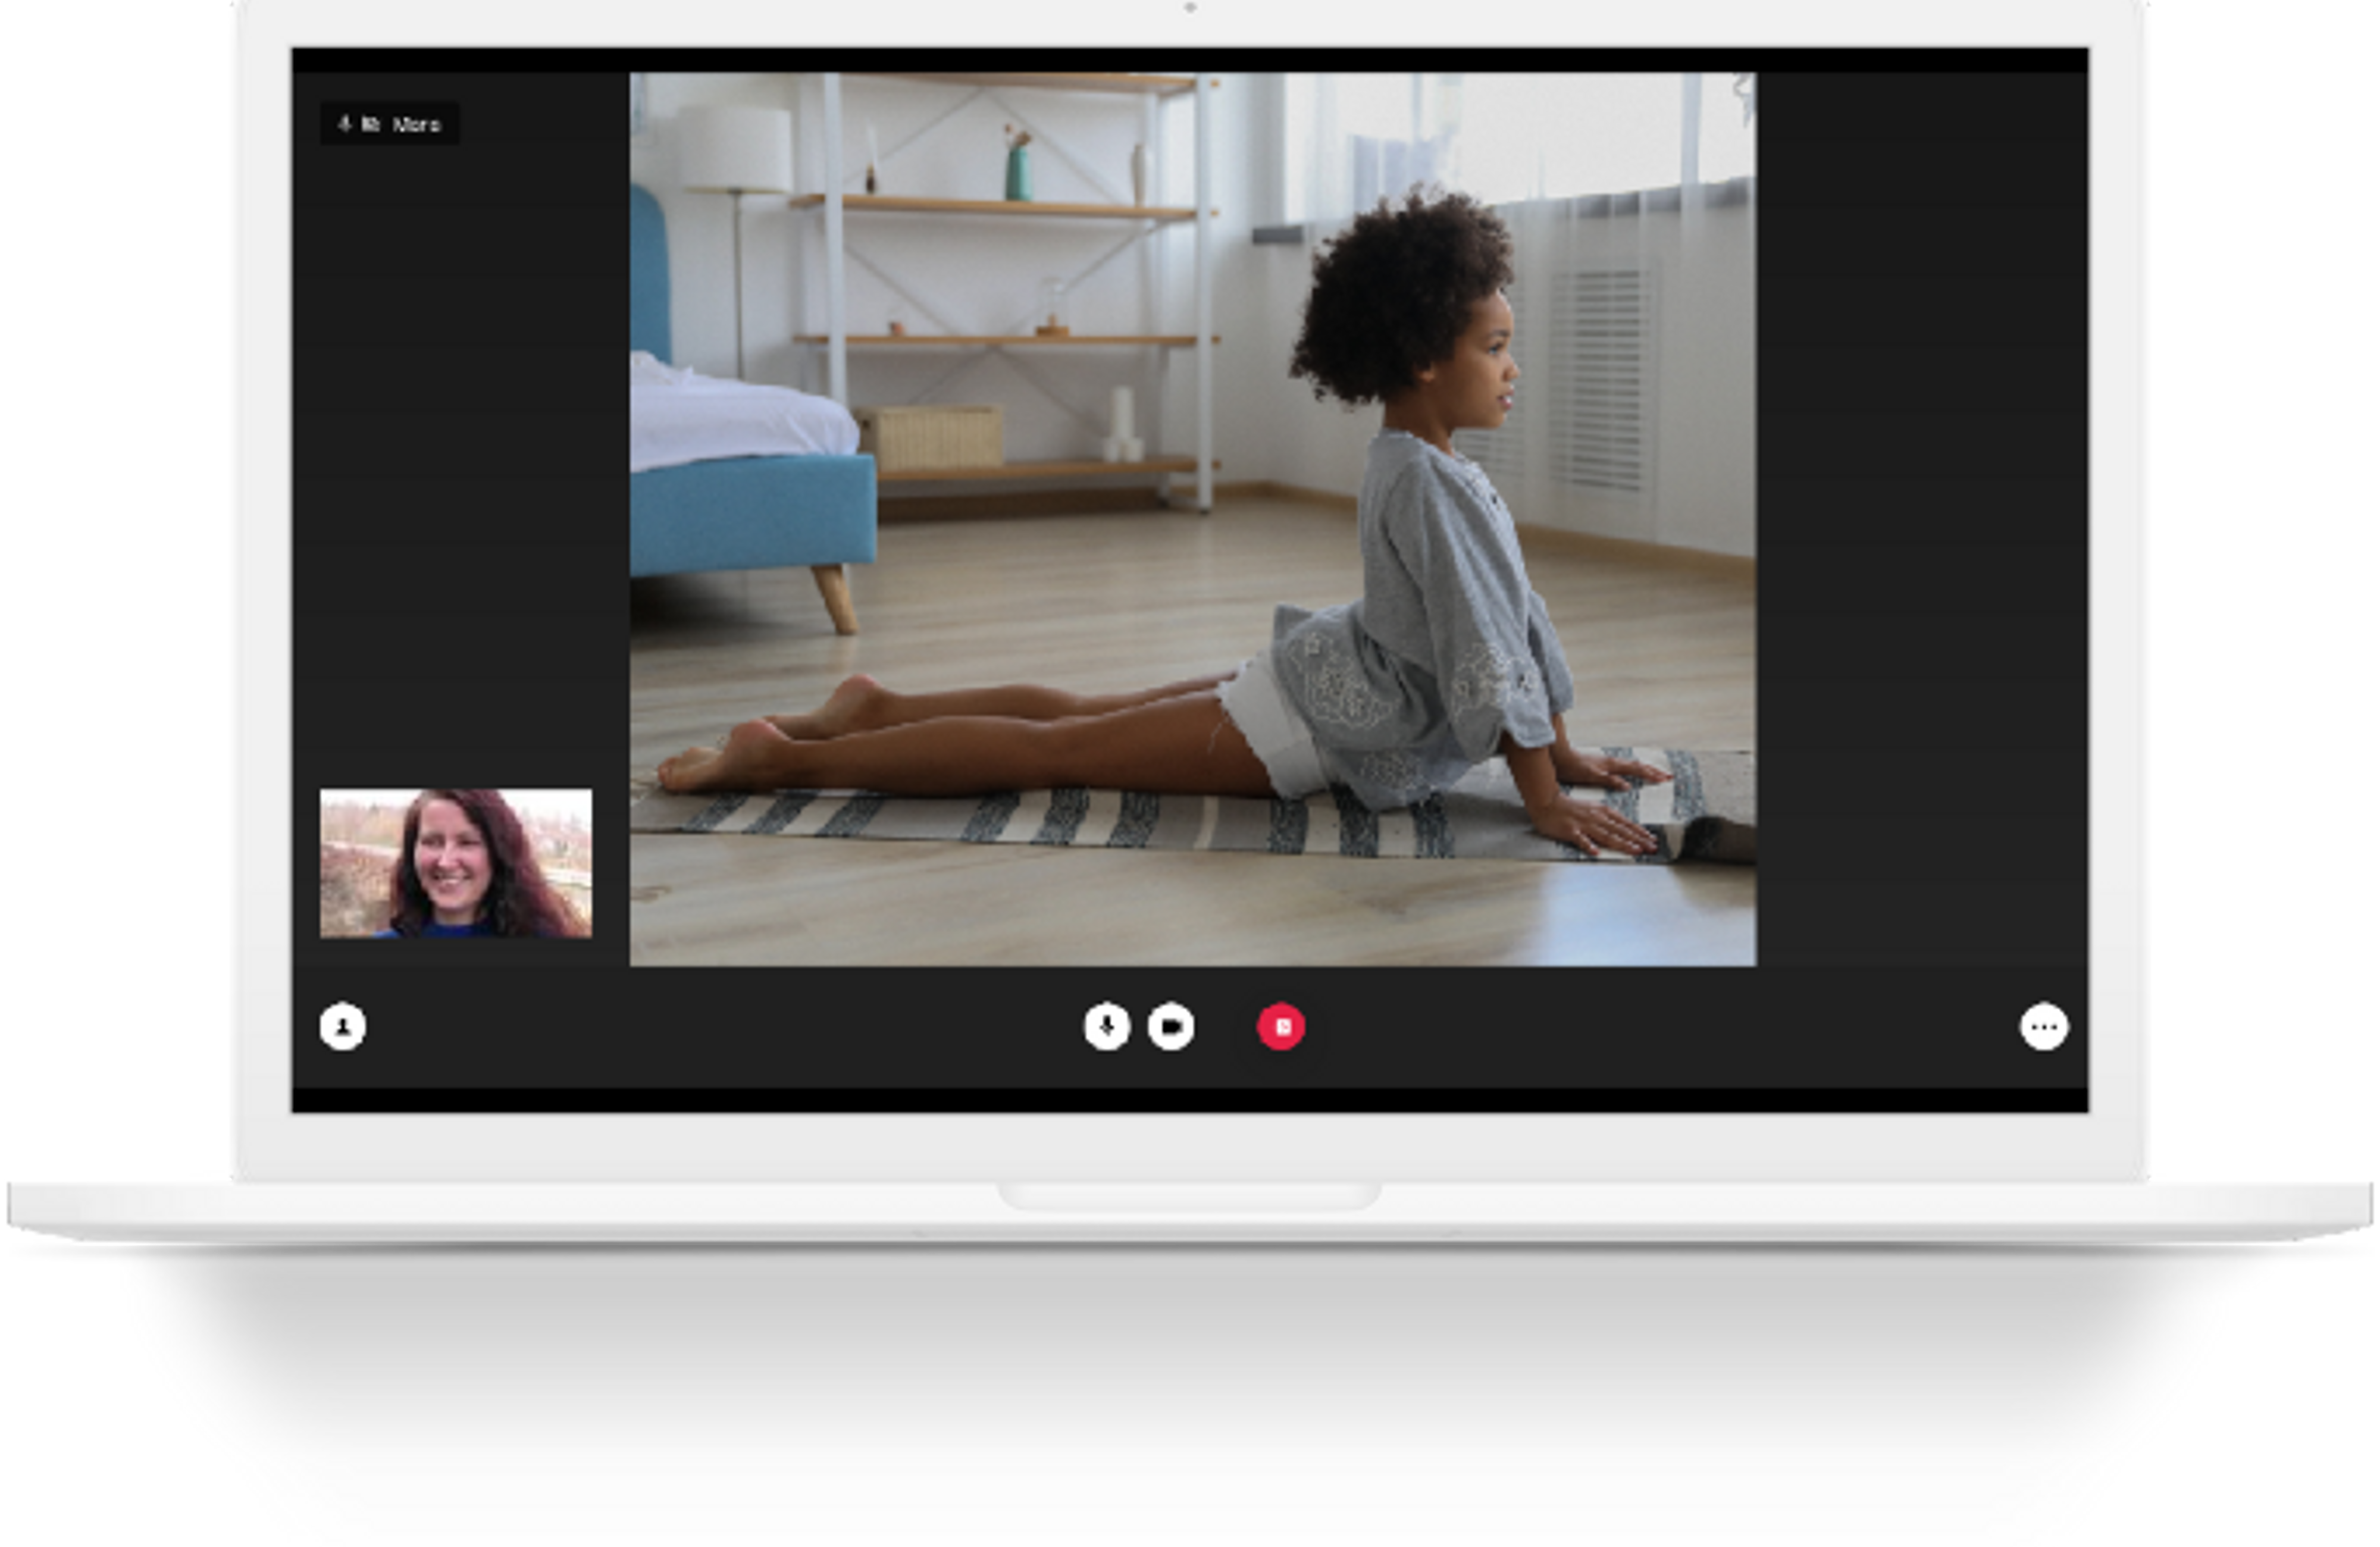Image resolution: width=2380 pixels, height=1547 pixels.
Task: End the call with red button
Action: pyautogui.click(x=1281, y=1027)
